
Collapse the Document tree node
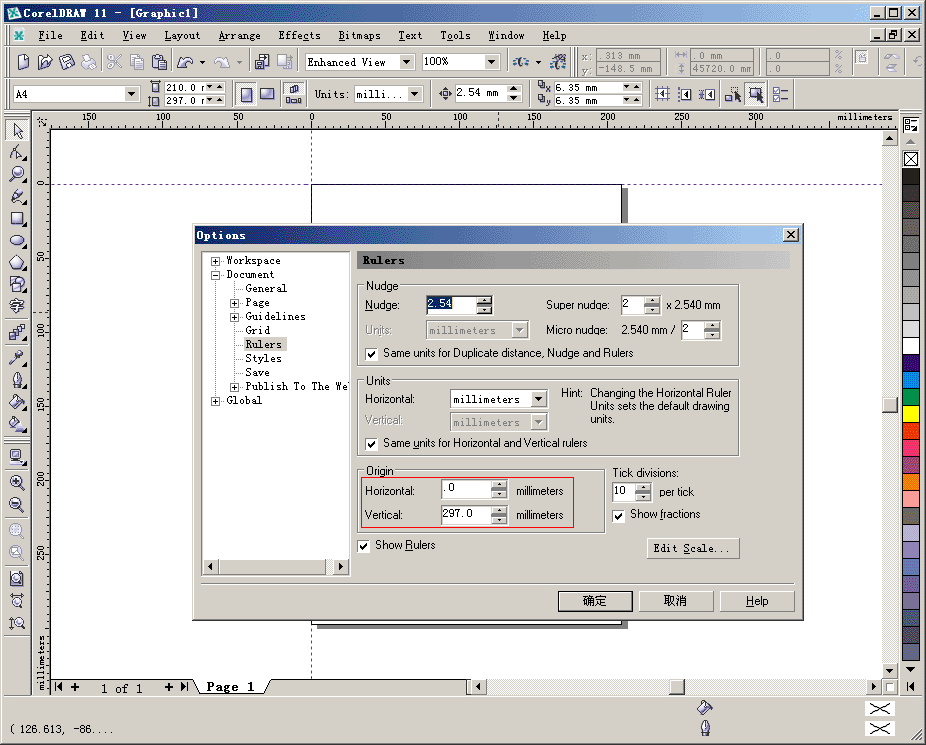point(216,275)
